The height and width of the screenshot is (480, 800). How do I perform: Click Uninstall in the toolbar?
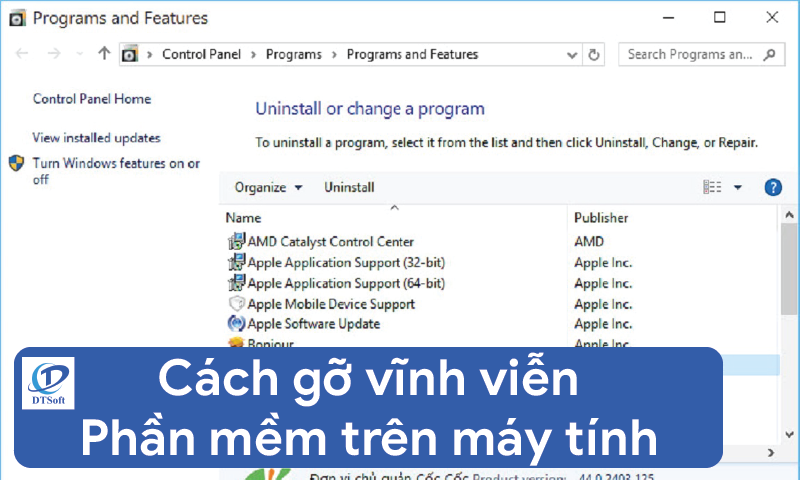click(349, 187)
